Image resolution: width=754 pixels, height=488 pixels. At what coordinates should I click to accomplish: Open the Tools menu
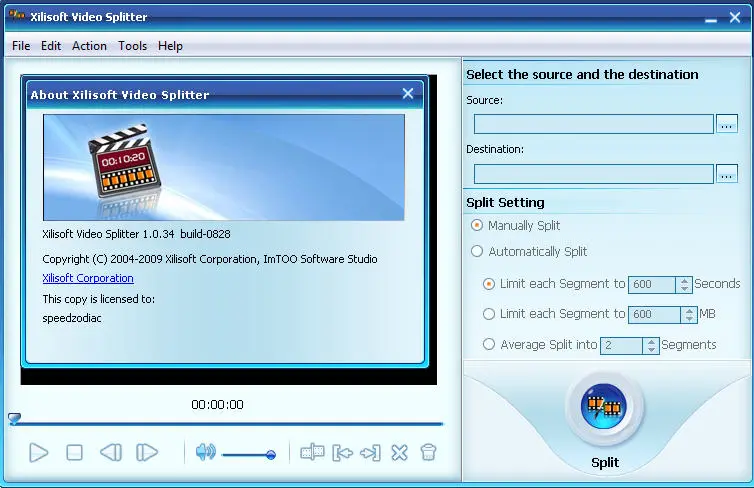133,46
